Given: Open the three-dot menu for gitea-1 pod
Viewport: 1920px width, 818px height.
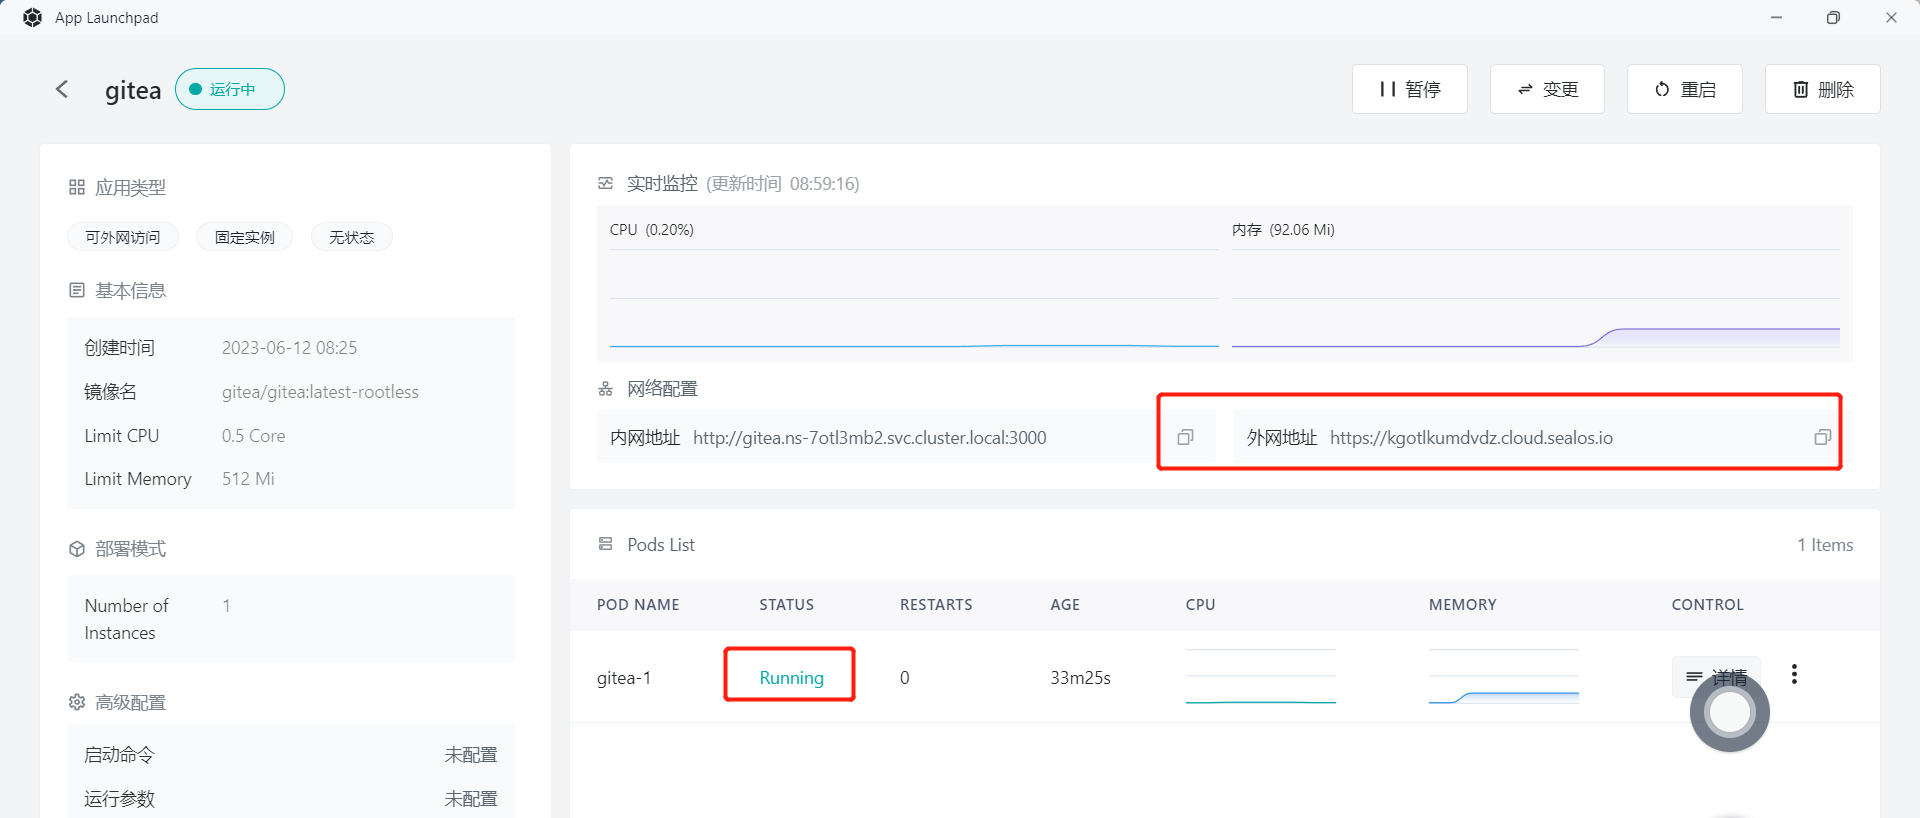Looking at the screenshot, I should (1794, 674).
